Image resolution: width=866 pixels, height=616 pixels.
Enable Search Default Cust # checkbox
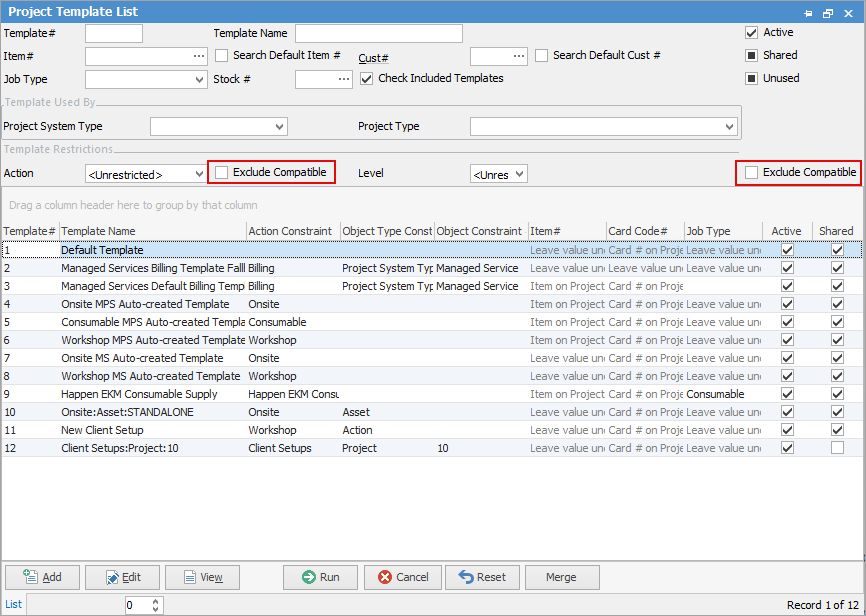(541, 55)
